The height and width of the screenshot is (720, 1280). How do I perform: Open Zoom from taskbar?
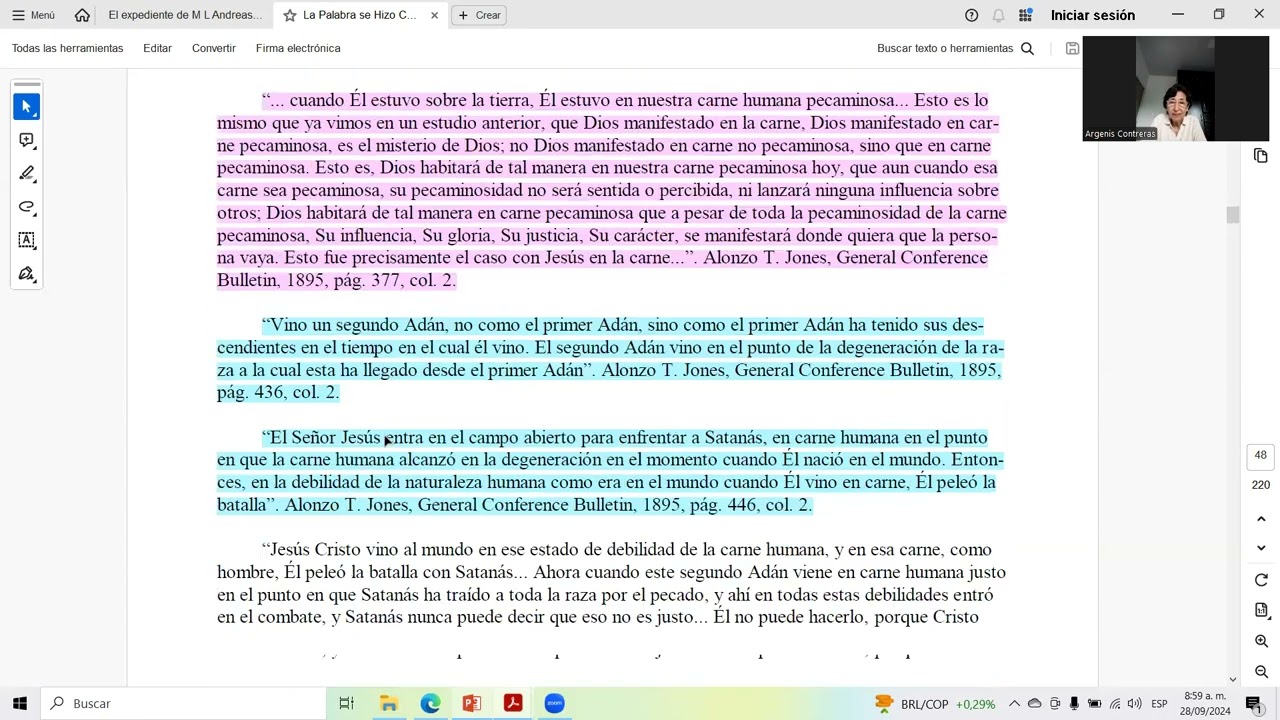click(554, 703)
